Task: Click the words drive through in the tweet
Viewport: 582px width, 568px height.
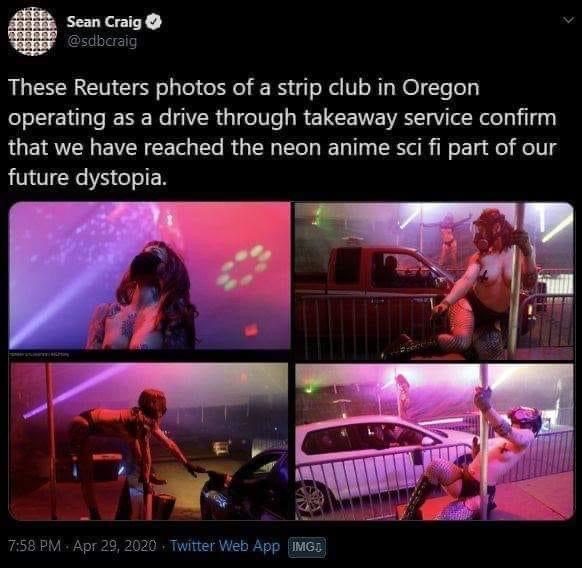Action: [x=228, y=119]
